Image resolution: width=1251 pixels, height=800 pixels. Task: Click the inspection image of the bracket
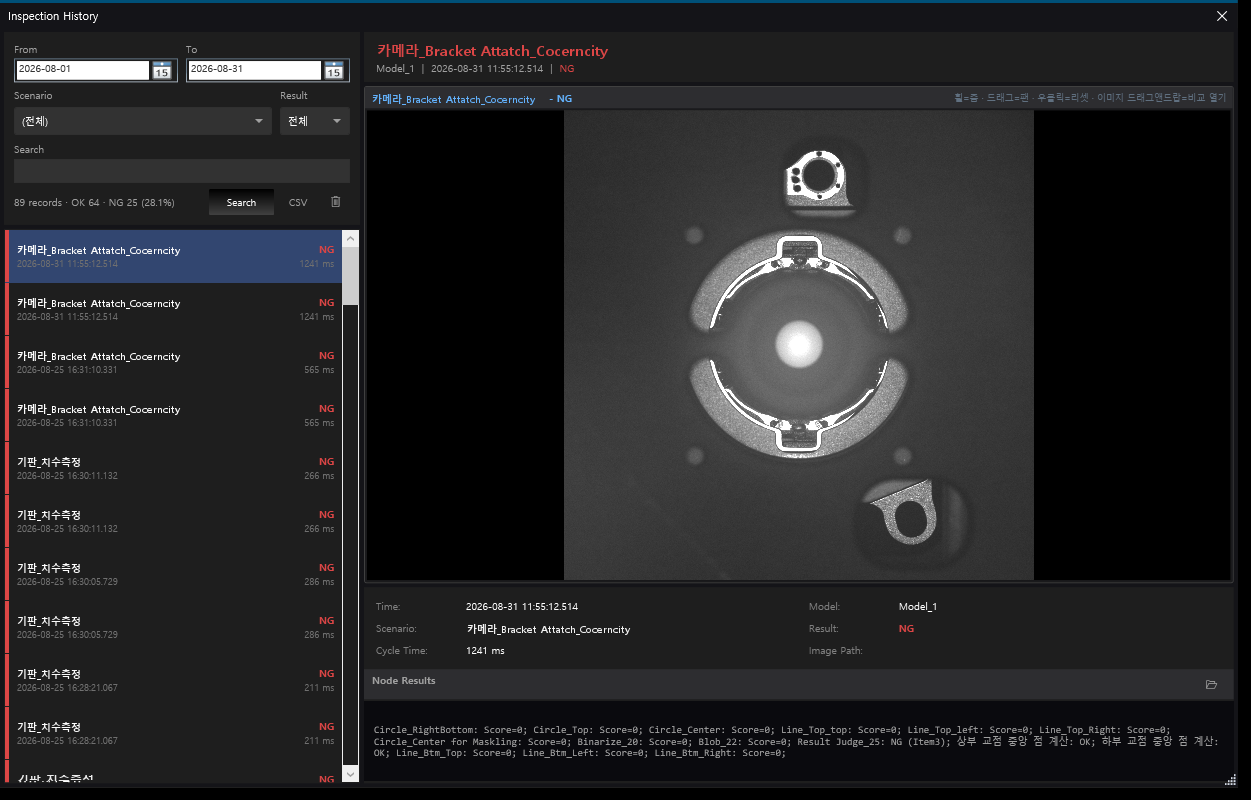pos(799,345)
